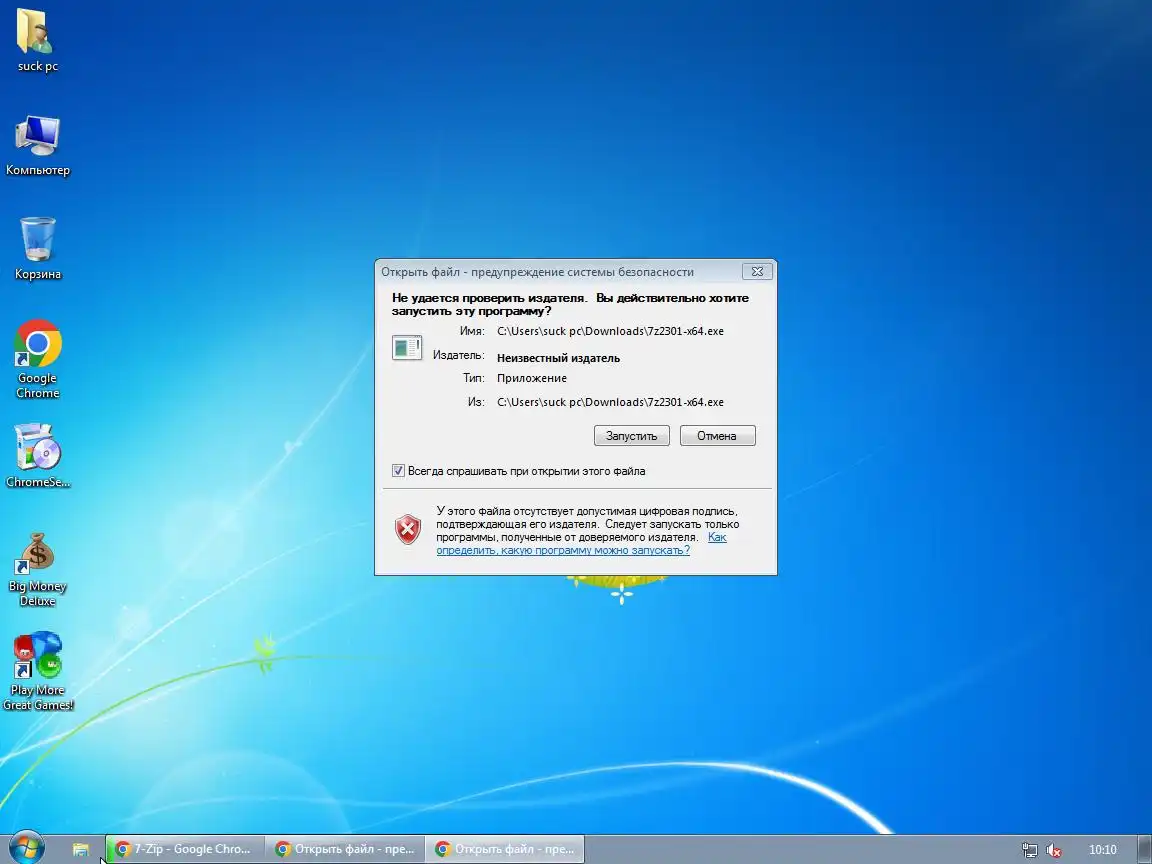
Task: Close the security warning dialog
Action: [757, 271]
